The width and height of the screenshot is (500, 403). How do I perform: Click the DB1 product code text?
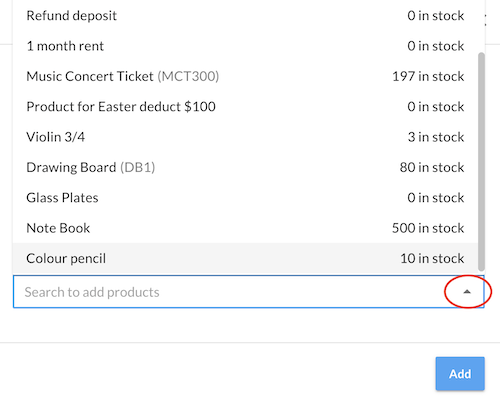[138, 167]
